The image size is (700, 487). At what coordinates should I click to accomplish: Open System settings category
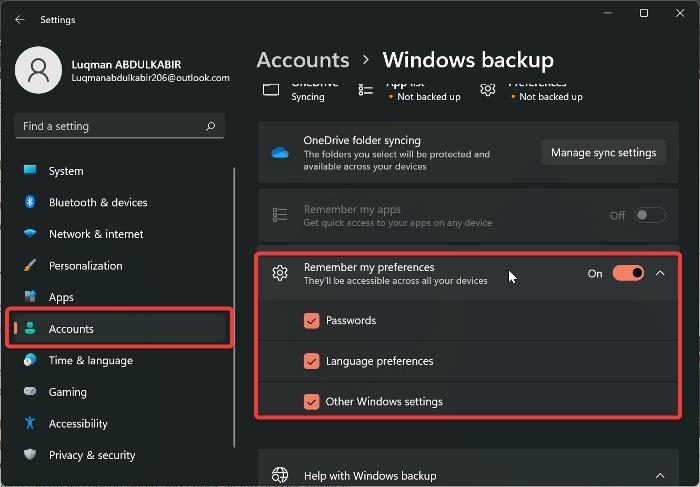[x=121, y=171]
